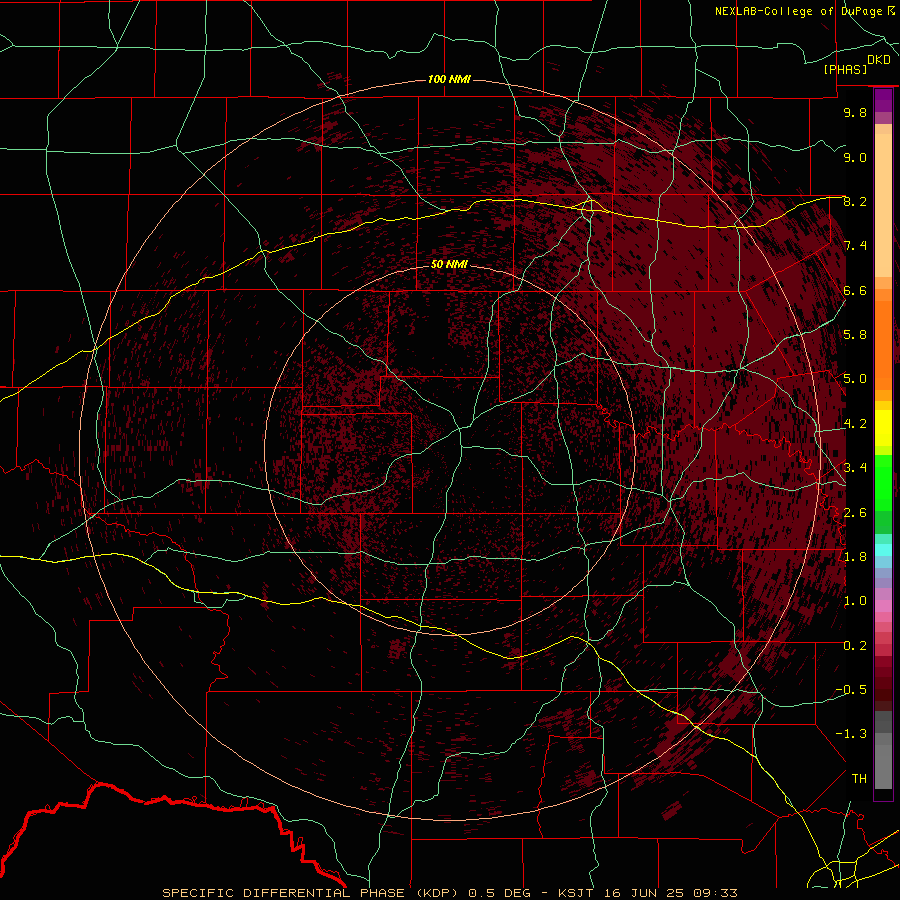900x900 pixels.
Task: Click the 8.2 value on the color scale
Action: point(855,201)
